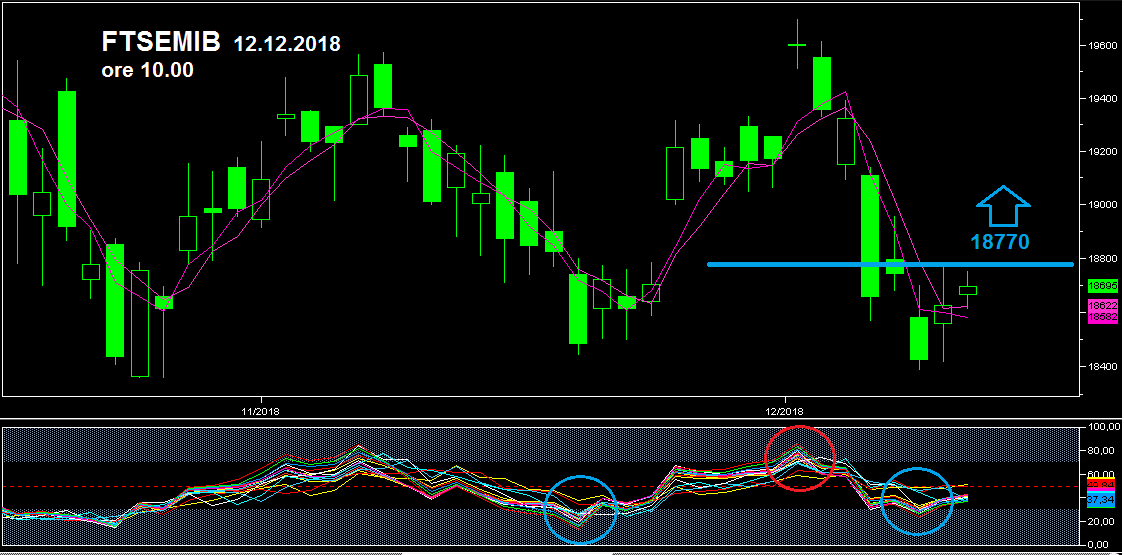Image resolution: width=1124 pixels, height=555 pixels.
Task: Click the 19200 price axis label
Action: (1102, 152)
